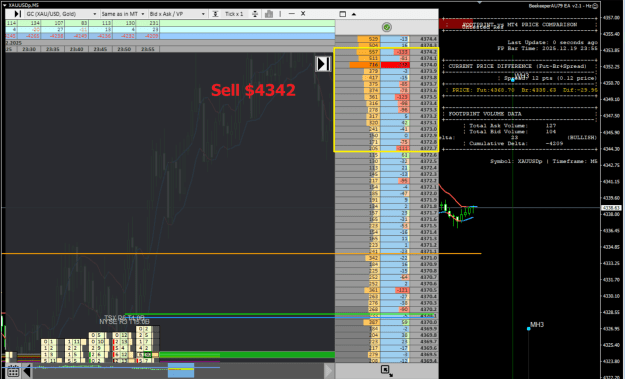Click the left scroll arrow on bottom bar
This screenshot has width=625, height=379.
pos(27,372)
